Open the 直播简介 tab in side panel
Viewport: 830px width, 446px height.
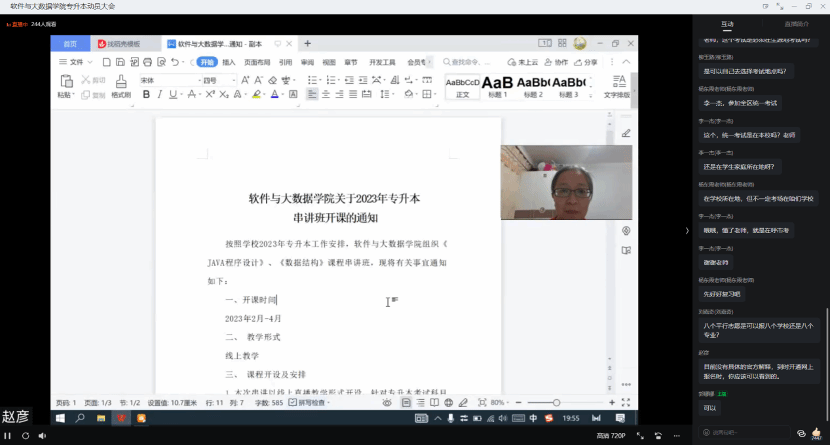coord(796,23)
